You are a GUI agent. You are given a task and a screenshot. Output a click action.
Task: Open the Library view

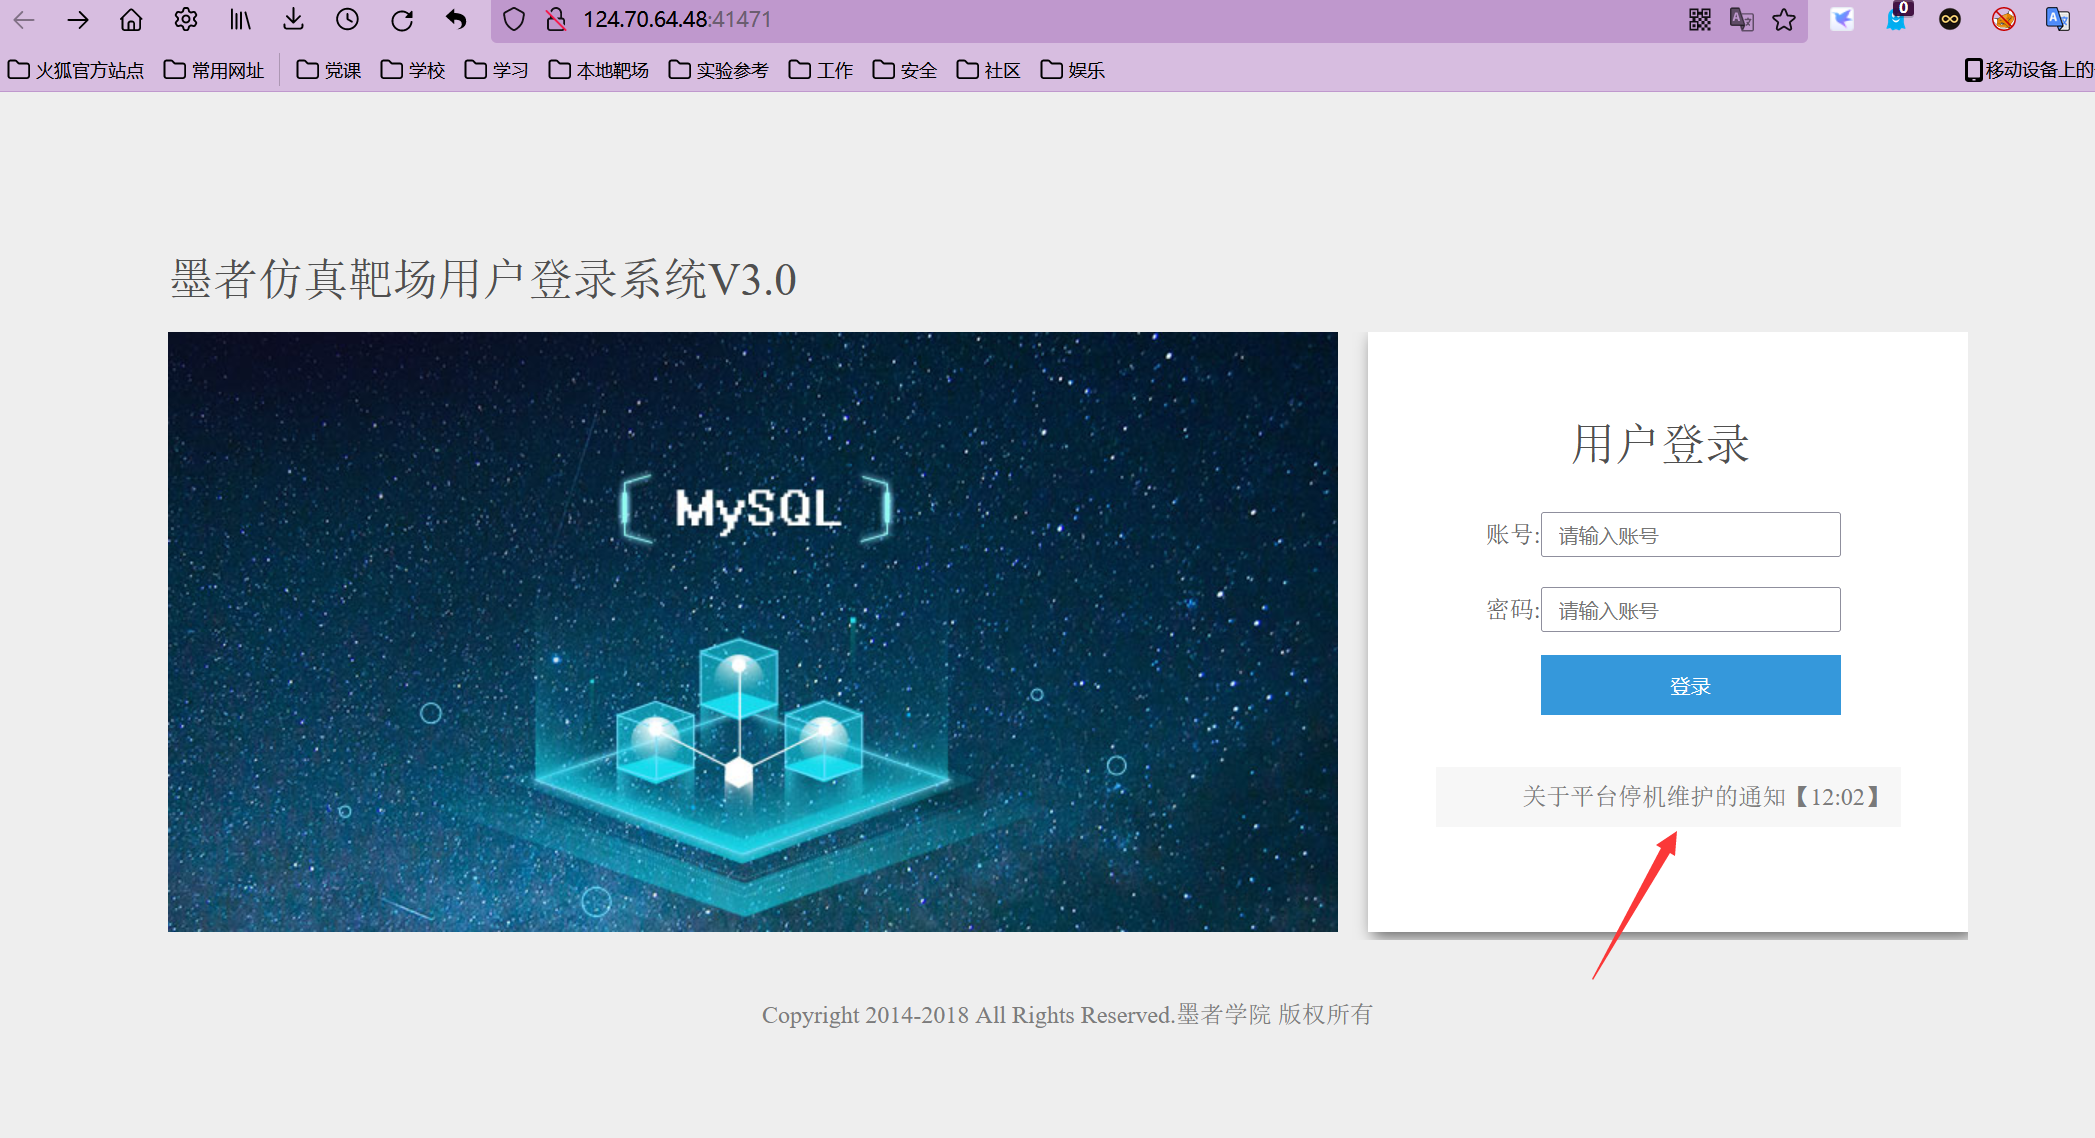239,19
